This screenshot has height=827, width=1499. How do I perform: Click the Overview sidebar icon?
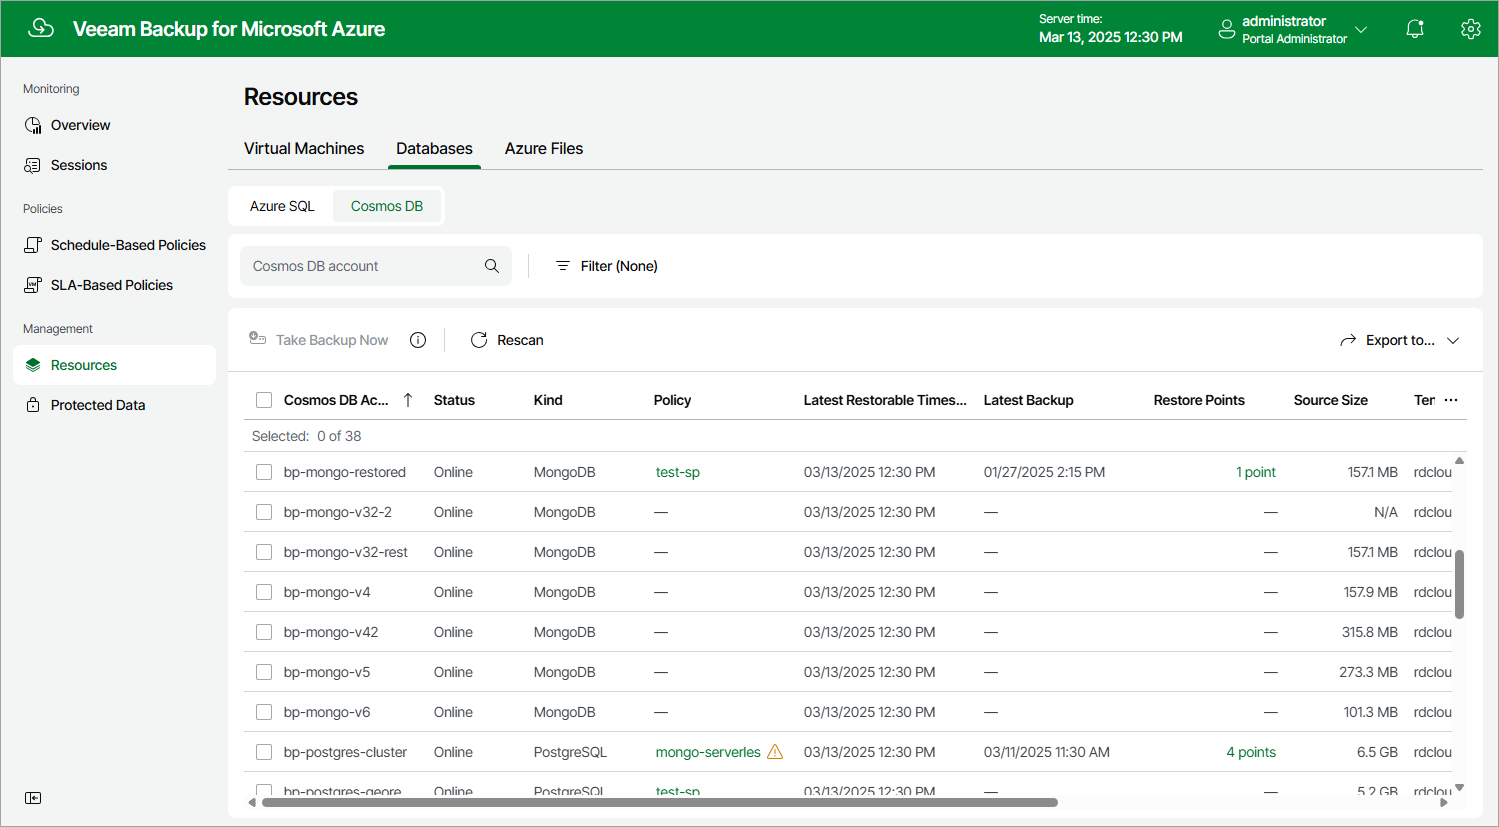pyautogui.click(x=33, y=125)
